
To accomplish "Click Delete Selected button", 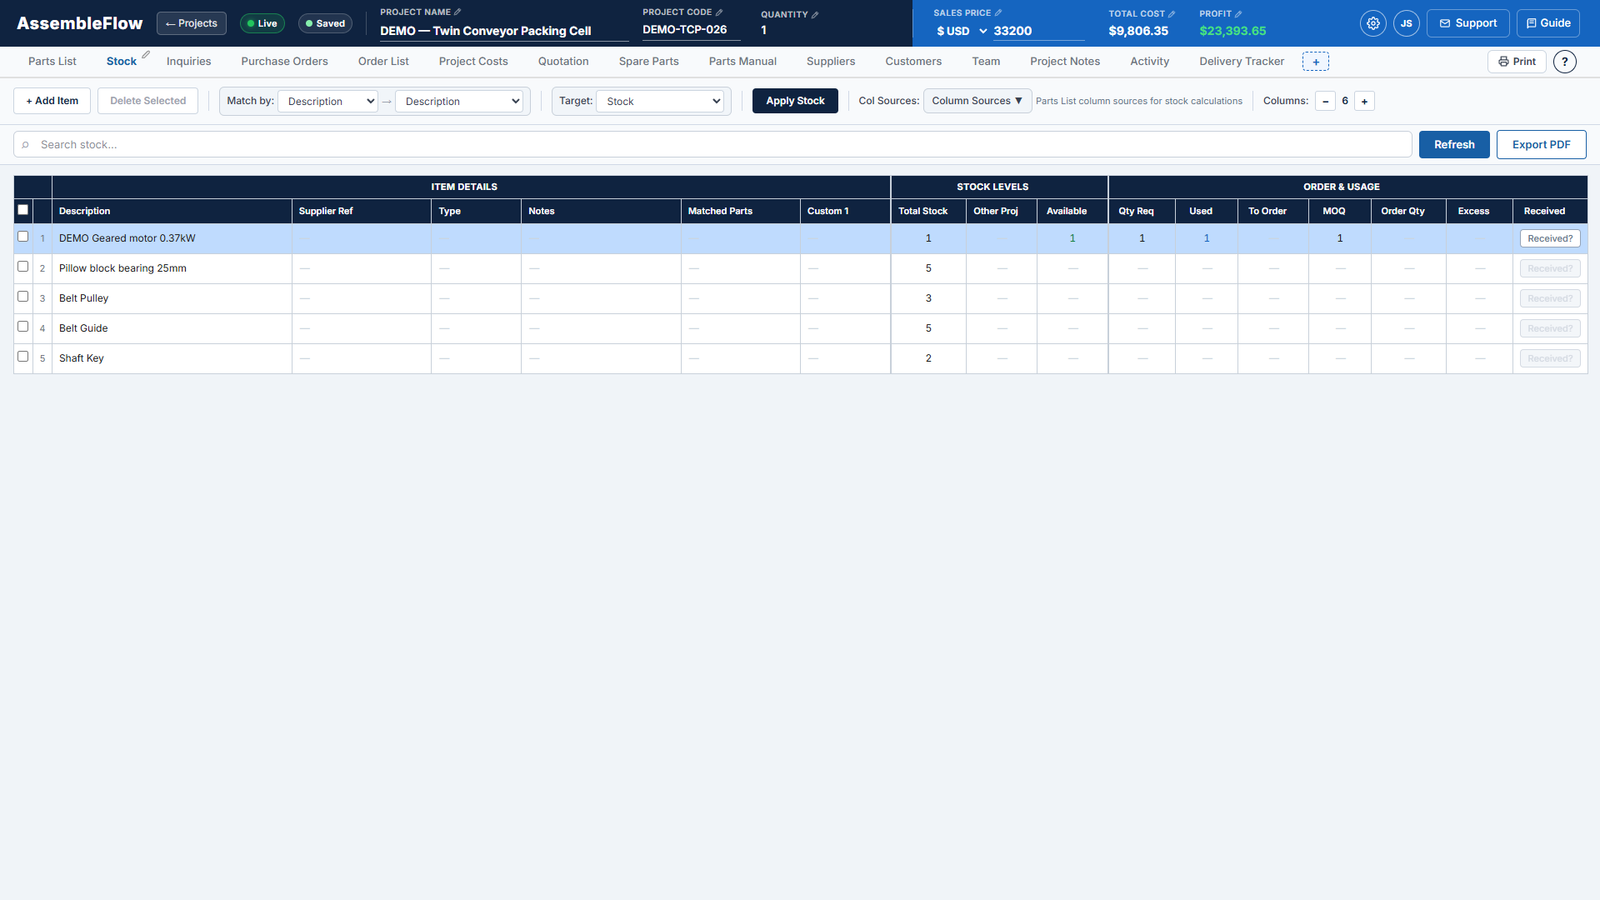I will pyautogui.click(x=148, y=101).
